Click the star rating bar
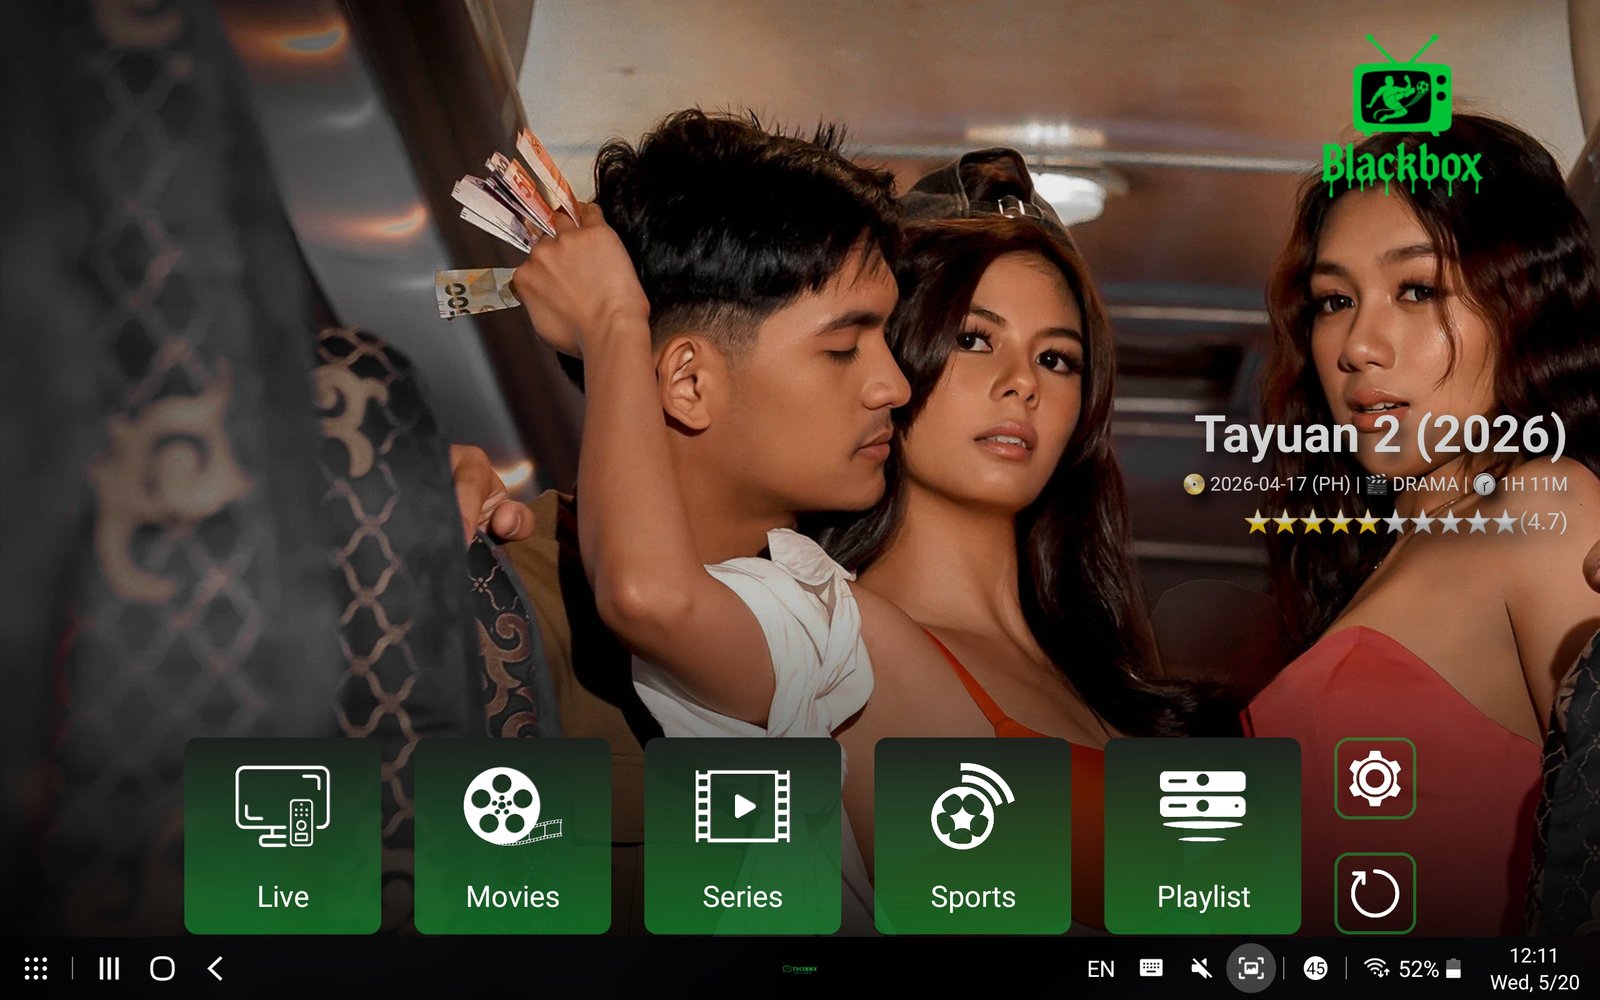The width and height of the screenshot is (1600, 1000). (1381, 522)
